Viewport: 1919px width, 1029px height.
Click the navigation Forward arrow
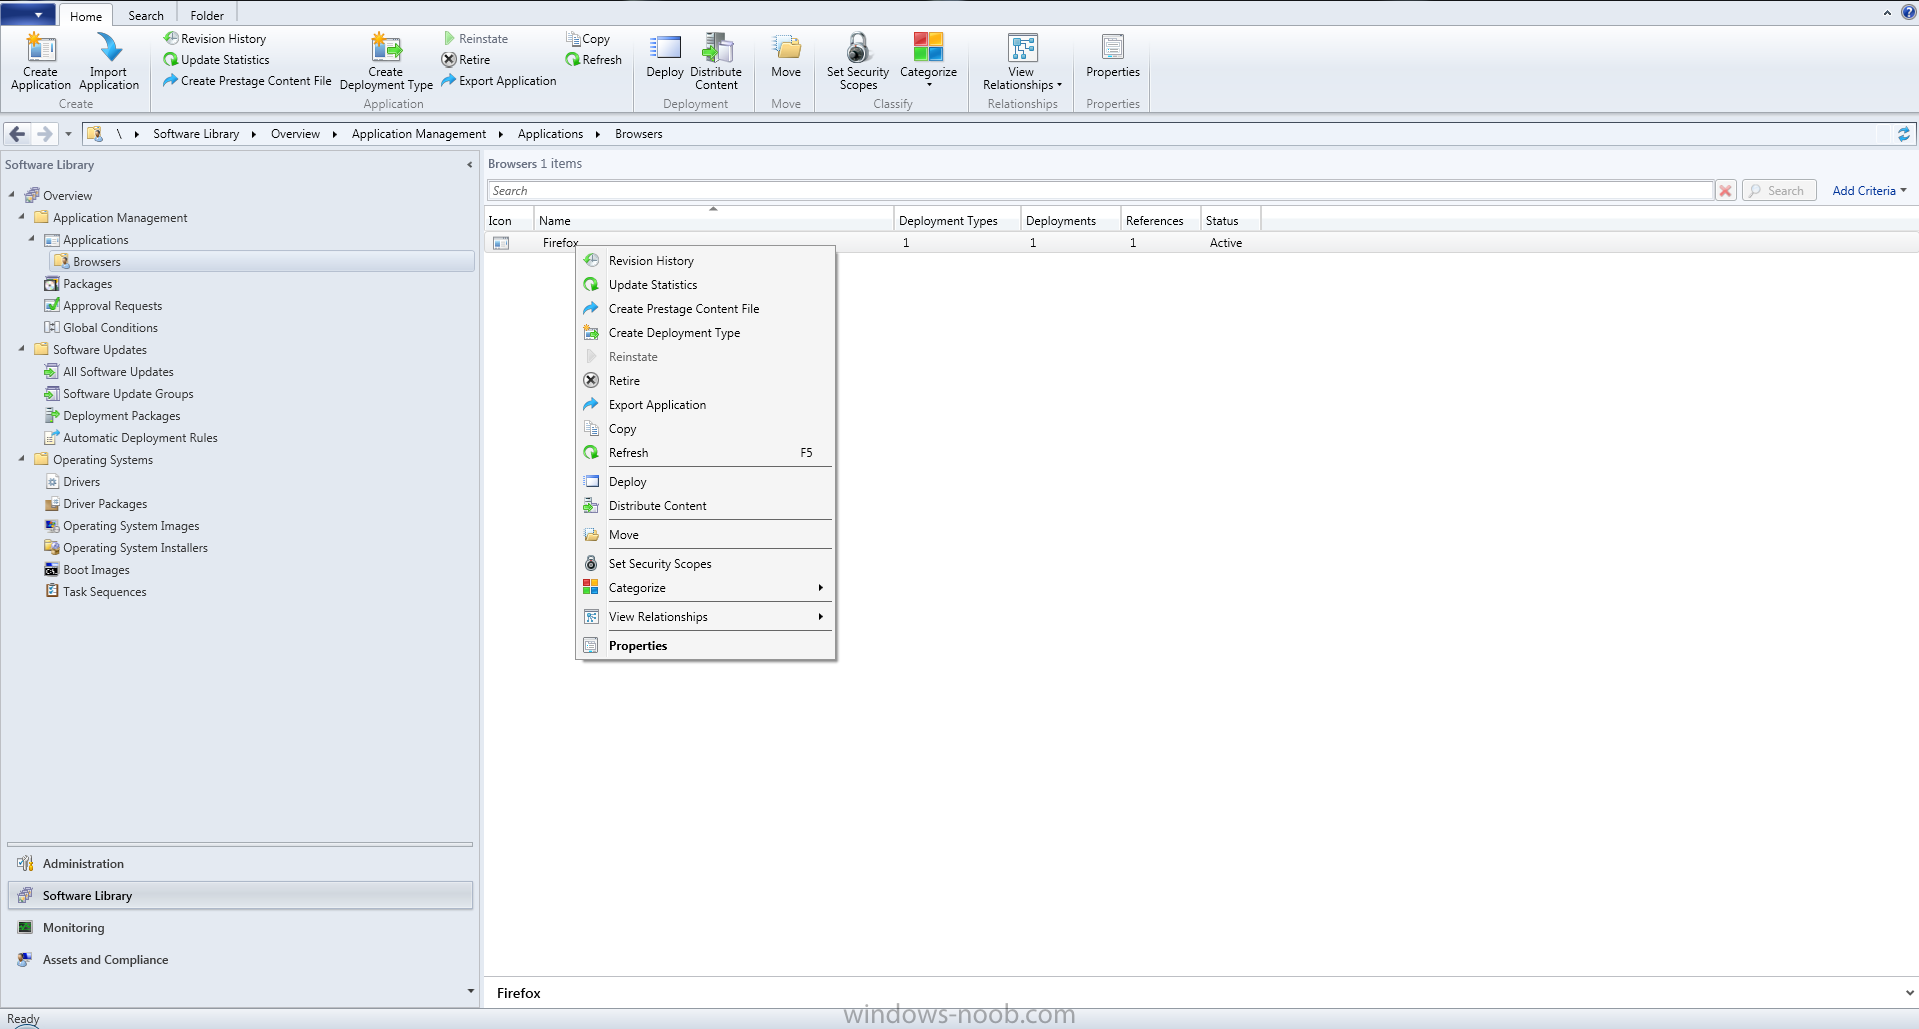tap(44, 133)
